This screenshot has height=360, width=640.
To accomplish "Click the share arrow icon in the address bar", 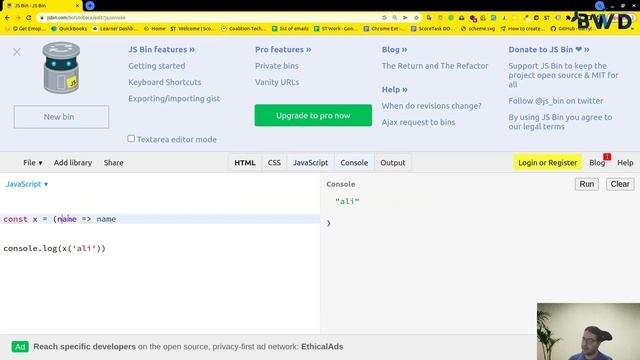I will tap(405, 18).
